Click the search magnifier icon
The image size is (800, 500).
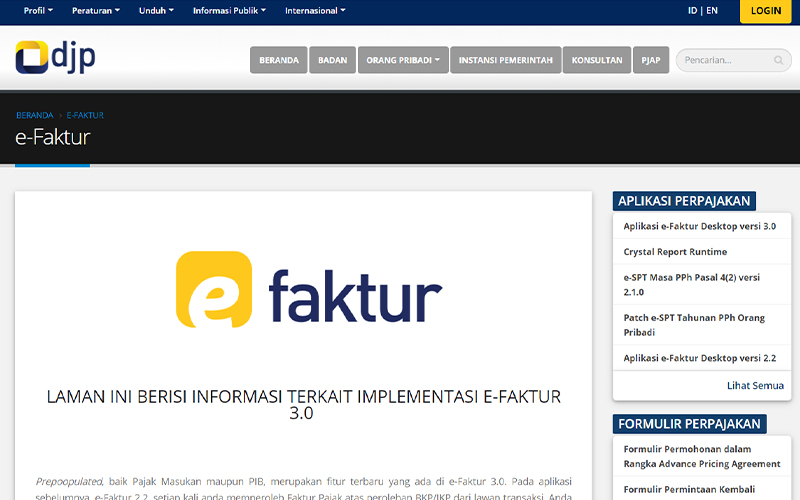click(x=778, y=60)
